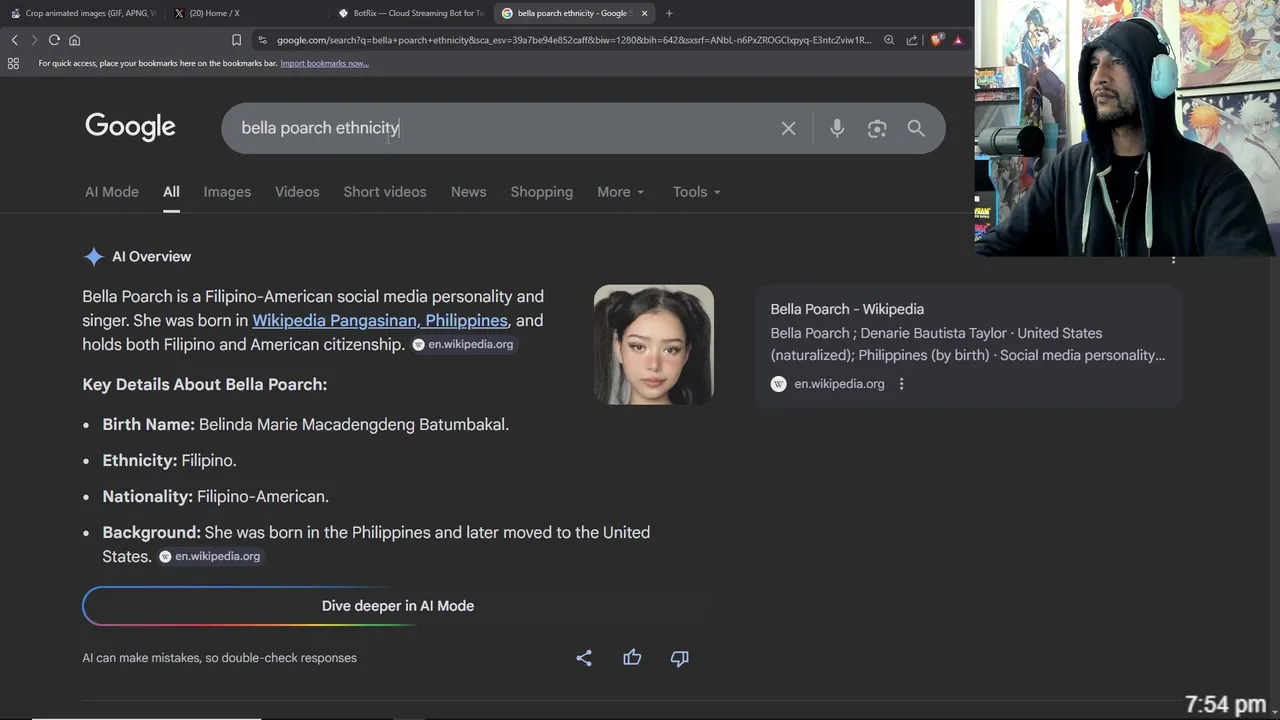Open site settings icon in address bar

[x=262, y=40]
